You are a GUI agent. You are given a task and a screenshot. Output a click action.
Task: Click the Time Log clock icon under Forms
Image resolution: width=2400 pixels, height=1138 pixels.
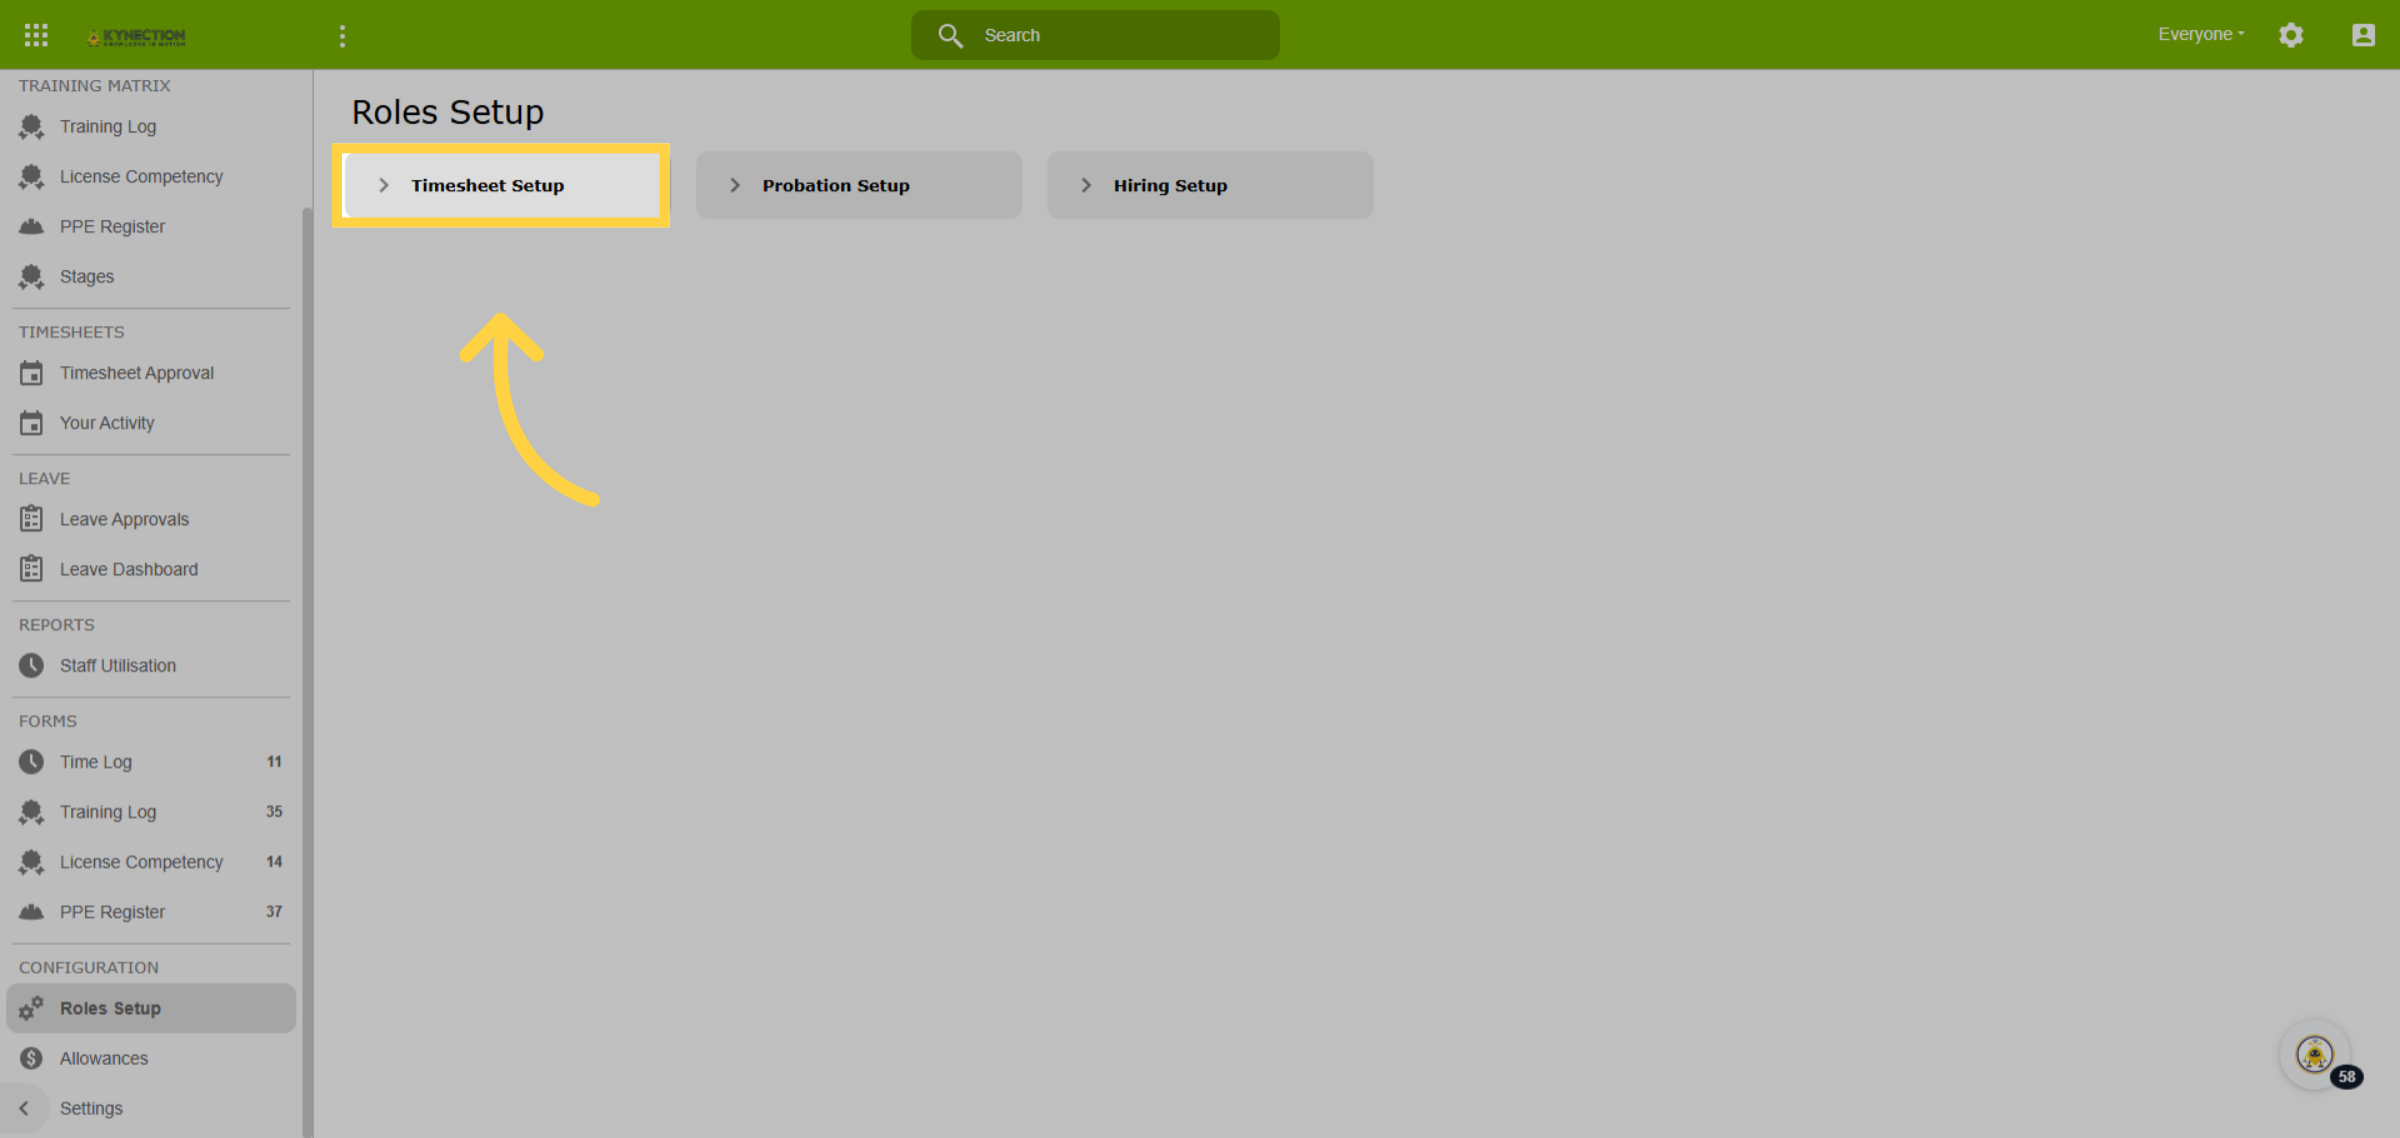tap(31, 762)
